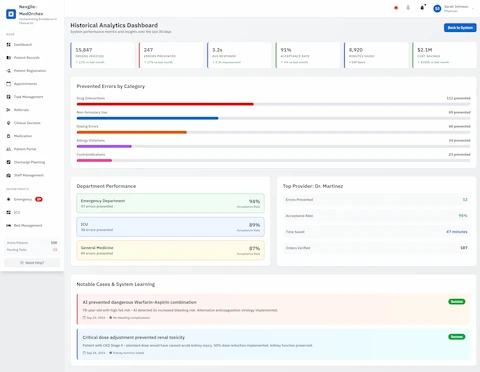Click the Time Saved 47 minutes row

tap(376, 232)
